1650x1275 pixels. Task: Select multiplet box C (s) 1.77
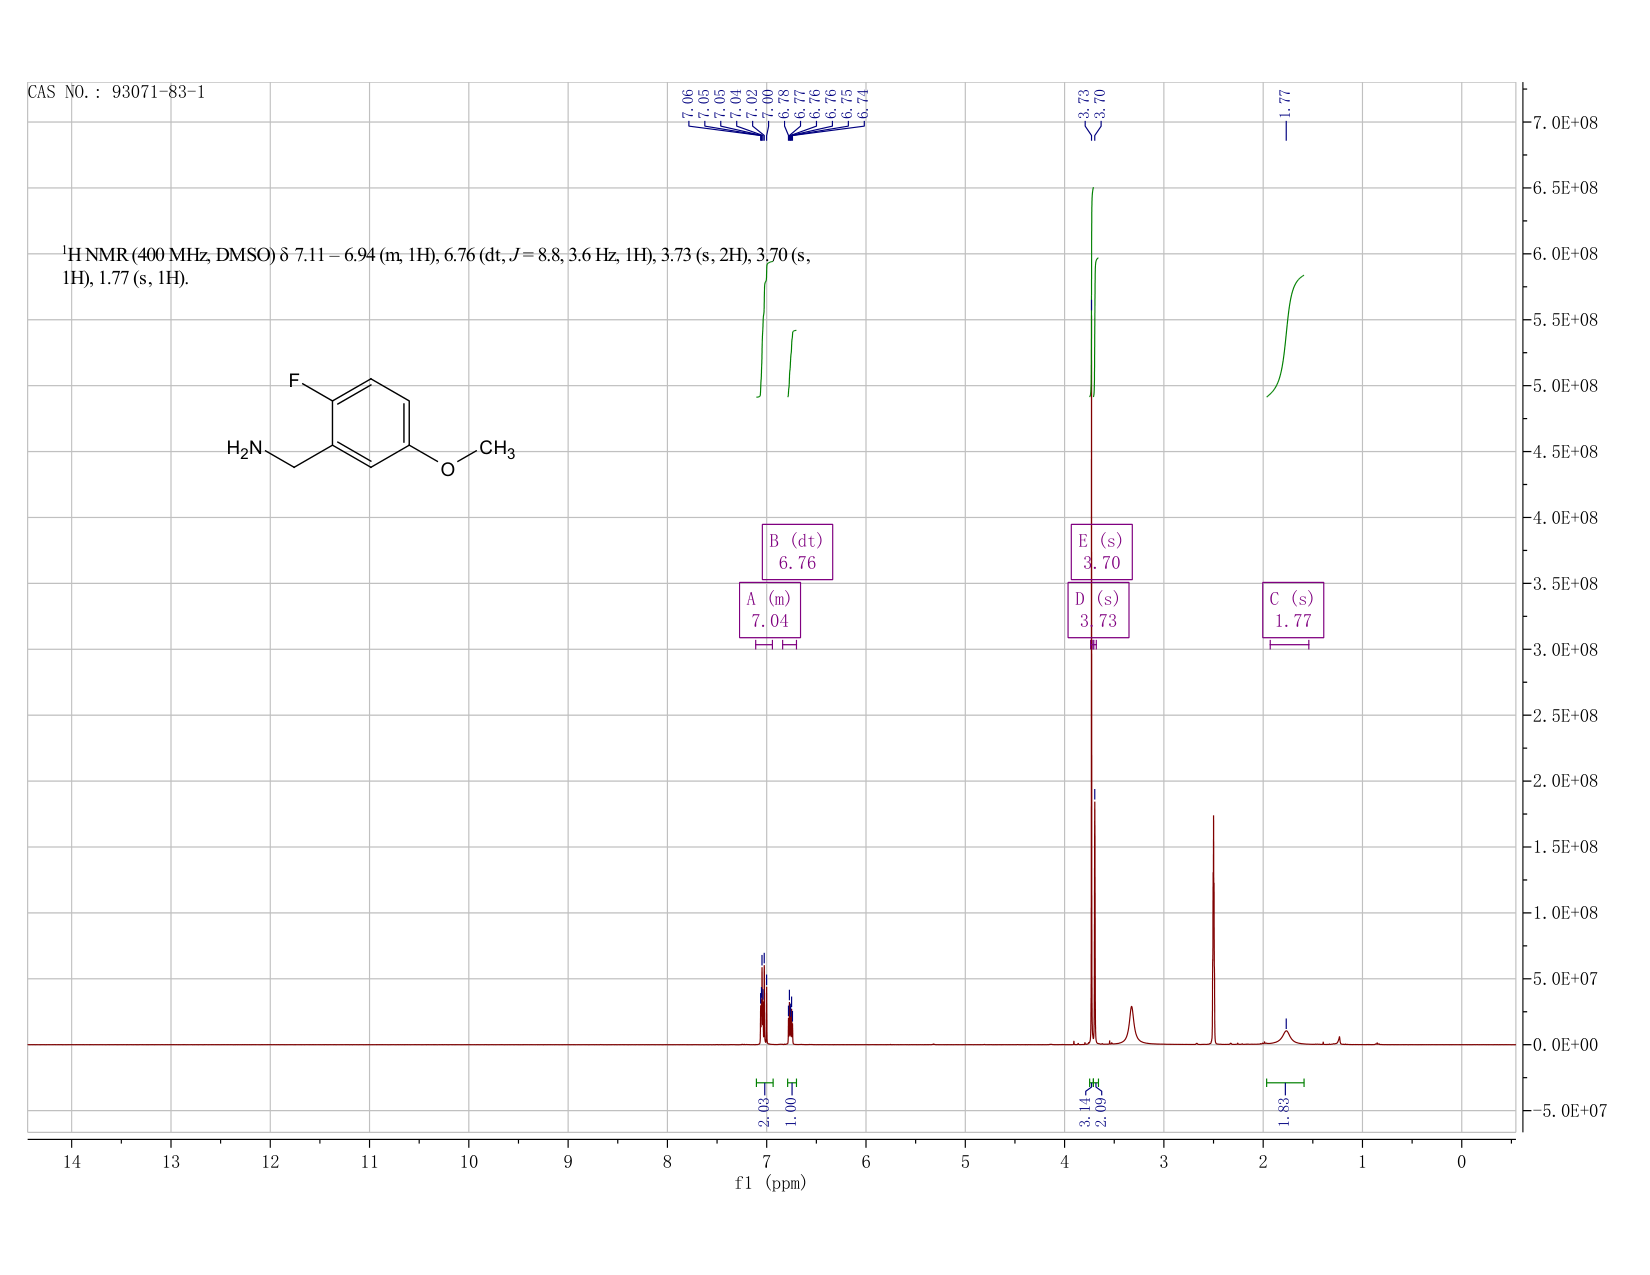[x=1293, y=610]
